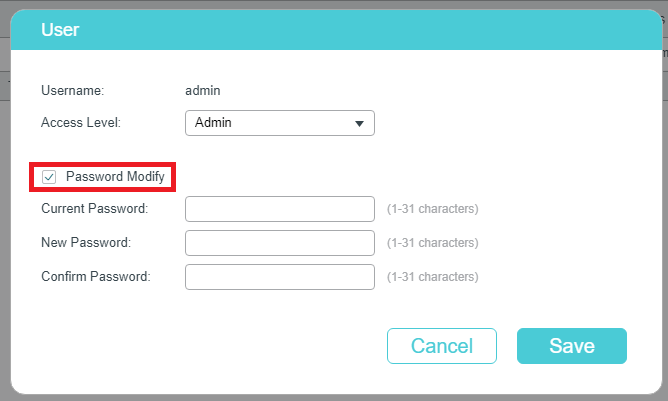The image size is (668, 401).
Task: Click the character hint beside Confirm Password
Action: pos(432,277)
